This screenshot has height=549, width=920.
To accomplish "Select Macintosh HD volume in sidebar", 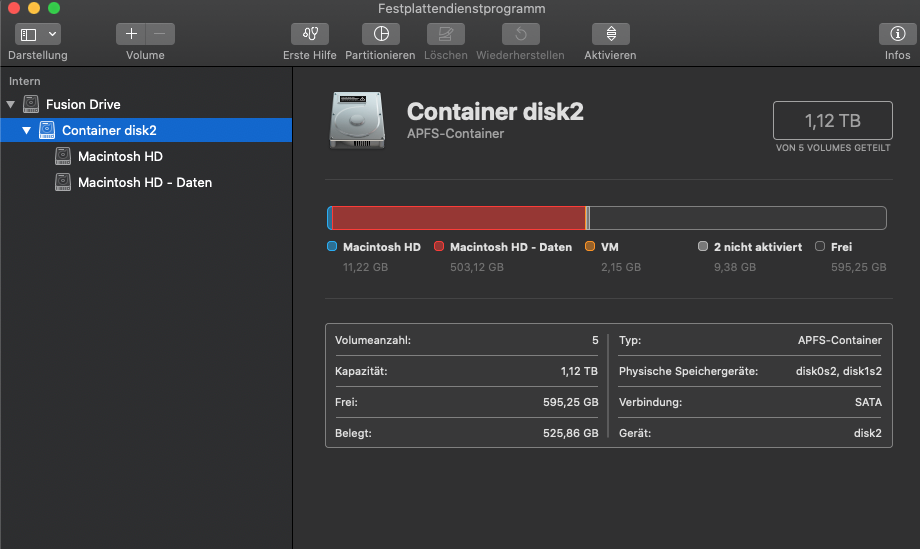I will pyautogui.click(x=120, y=156).
